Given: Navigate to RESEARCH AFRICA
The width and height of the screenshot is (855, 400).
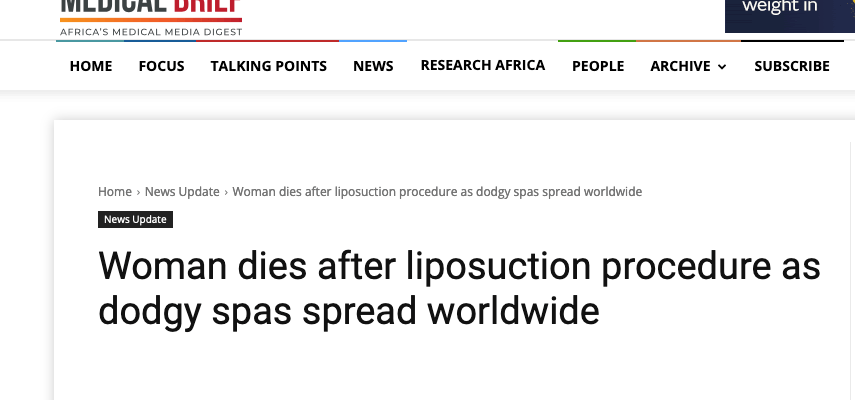Looking at the screenshot, I should click(x=483, y=65).
